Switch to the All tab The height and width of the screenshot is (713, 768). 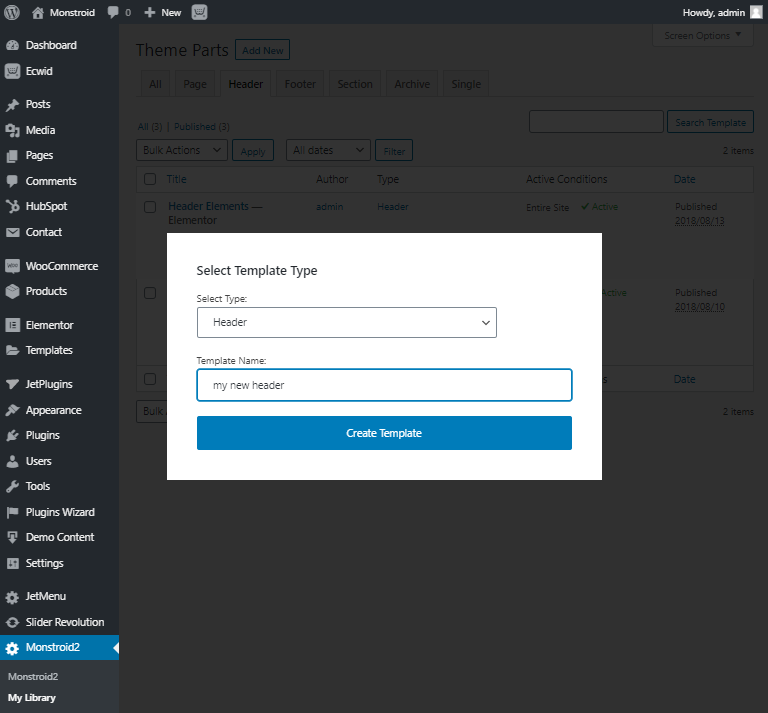[x=155, y=84]
